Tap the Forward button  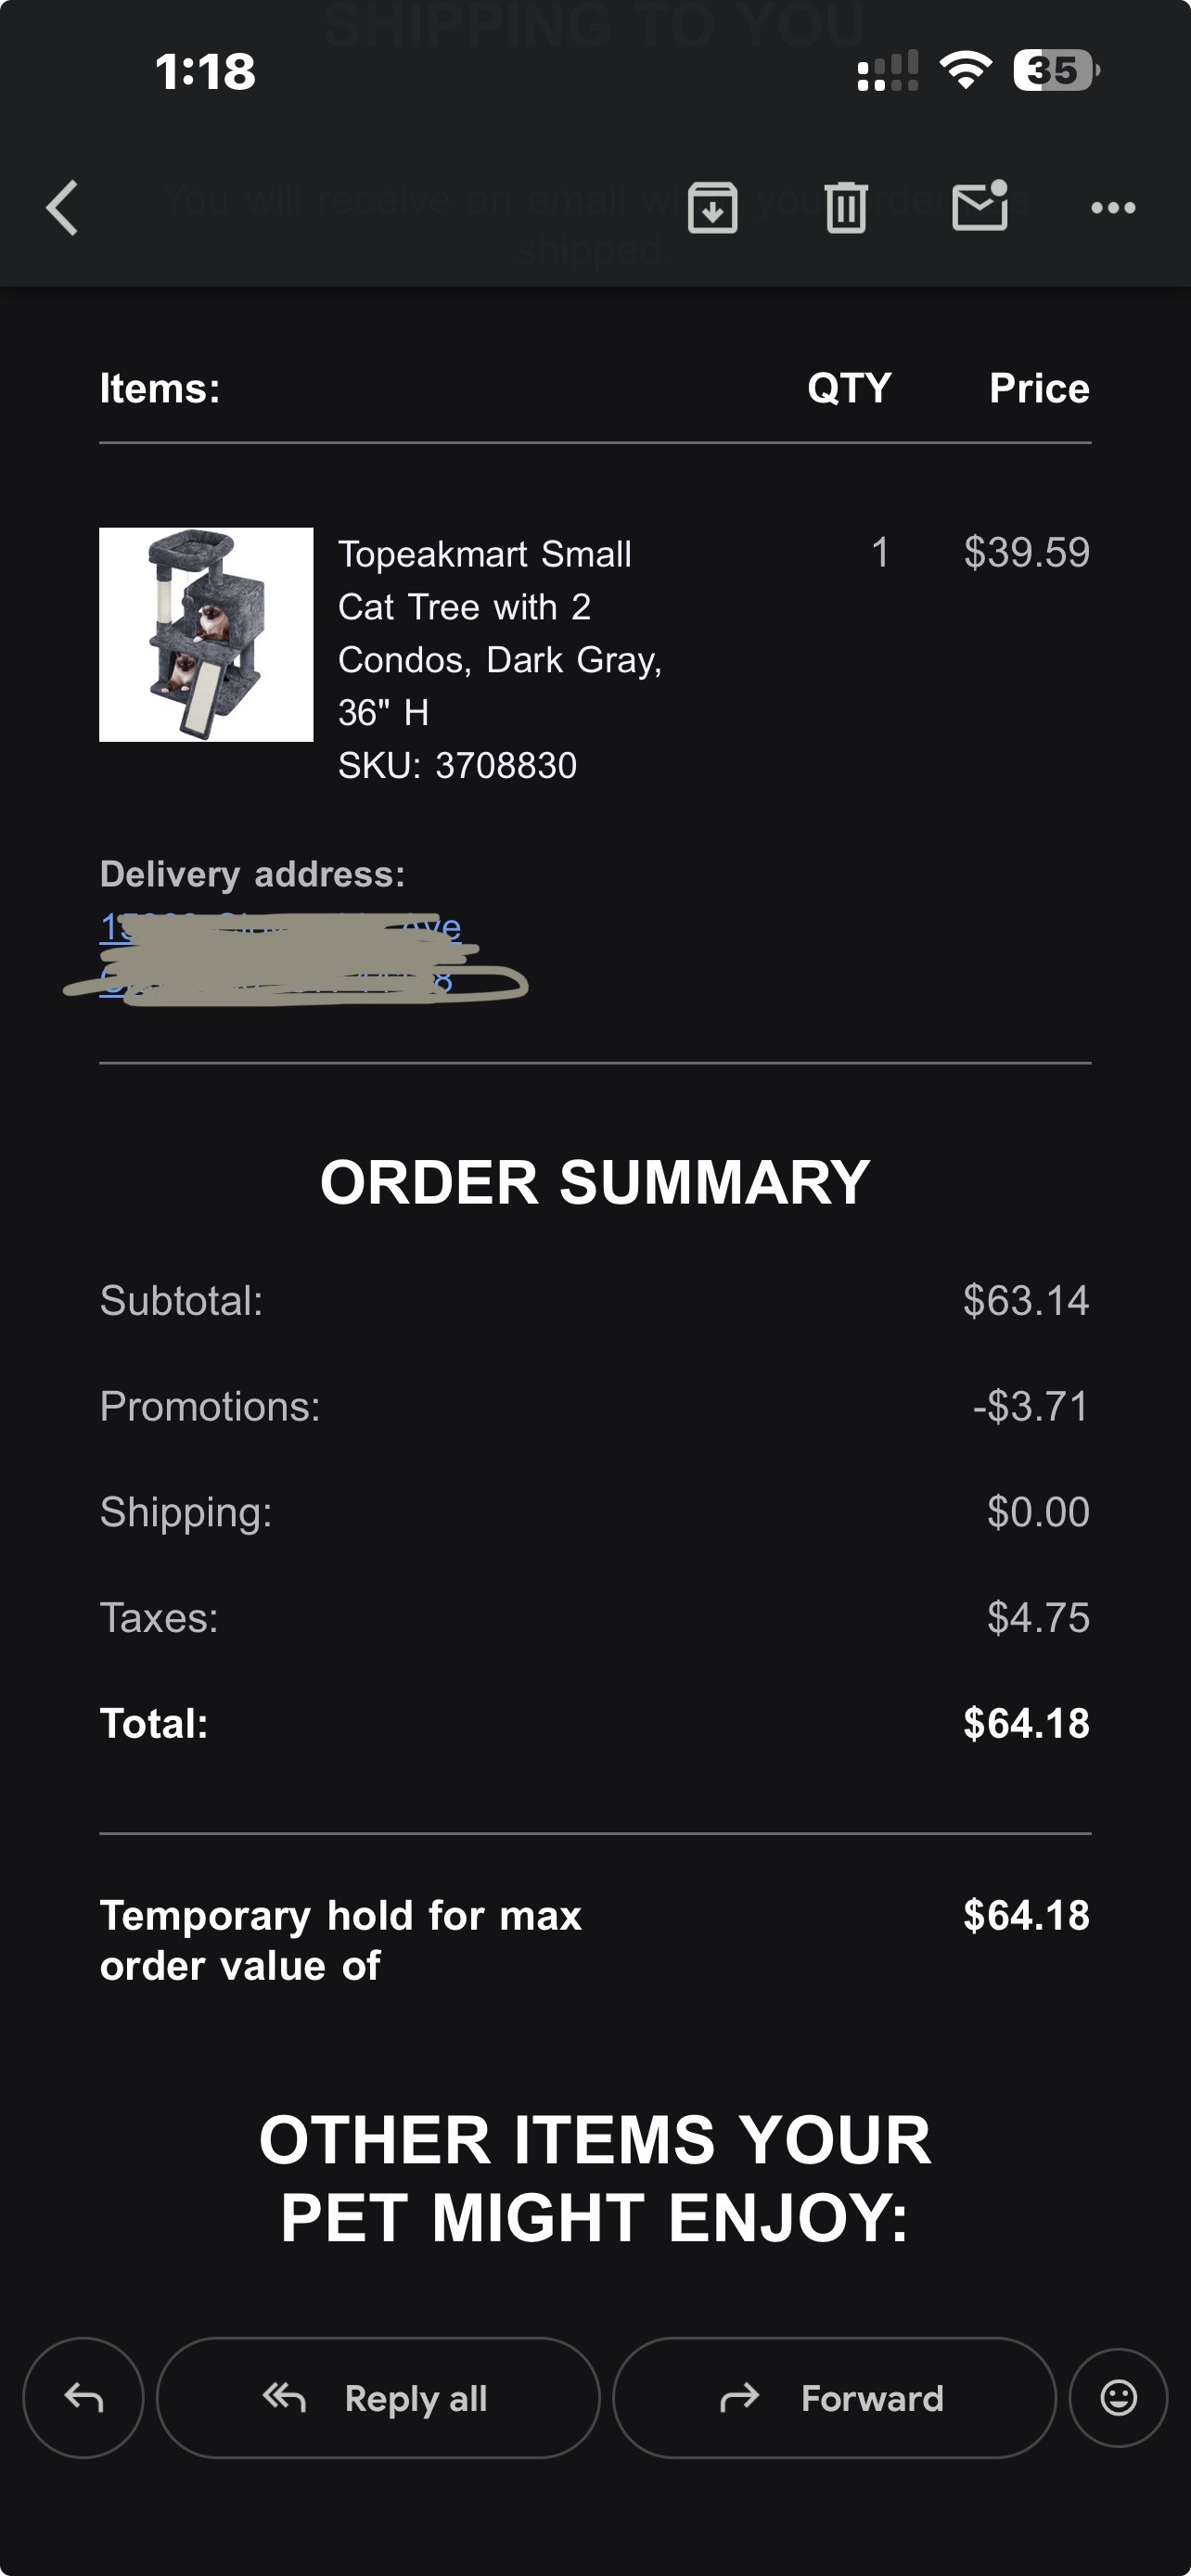pos(834,2397)
